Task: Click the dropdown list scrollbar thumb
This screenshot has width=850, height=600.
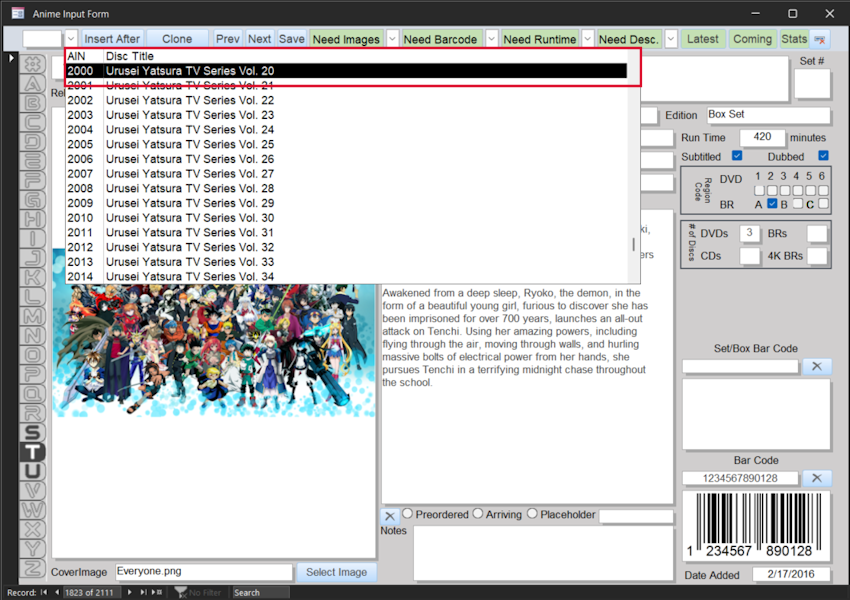Action: (x=634, y=244)
